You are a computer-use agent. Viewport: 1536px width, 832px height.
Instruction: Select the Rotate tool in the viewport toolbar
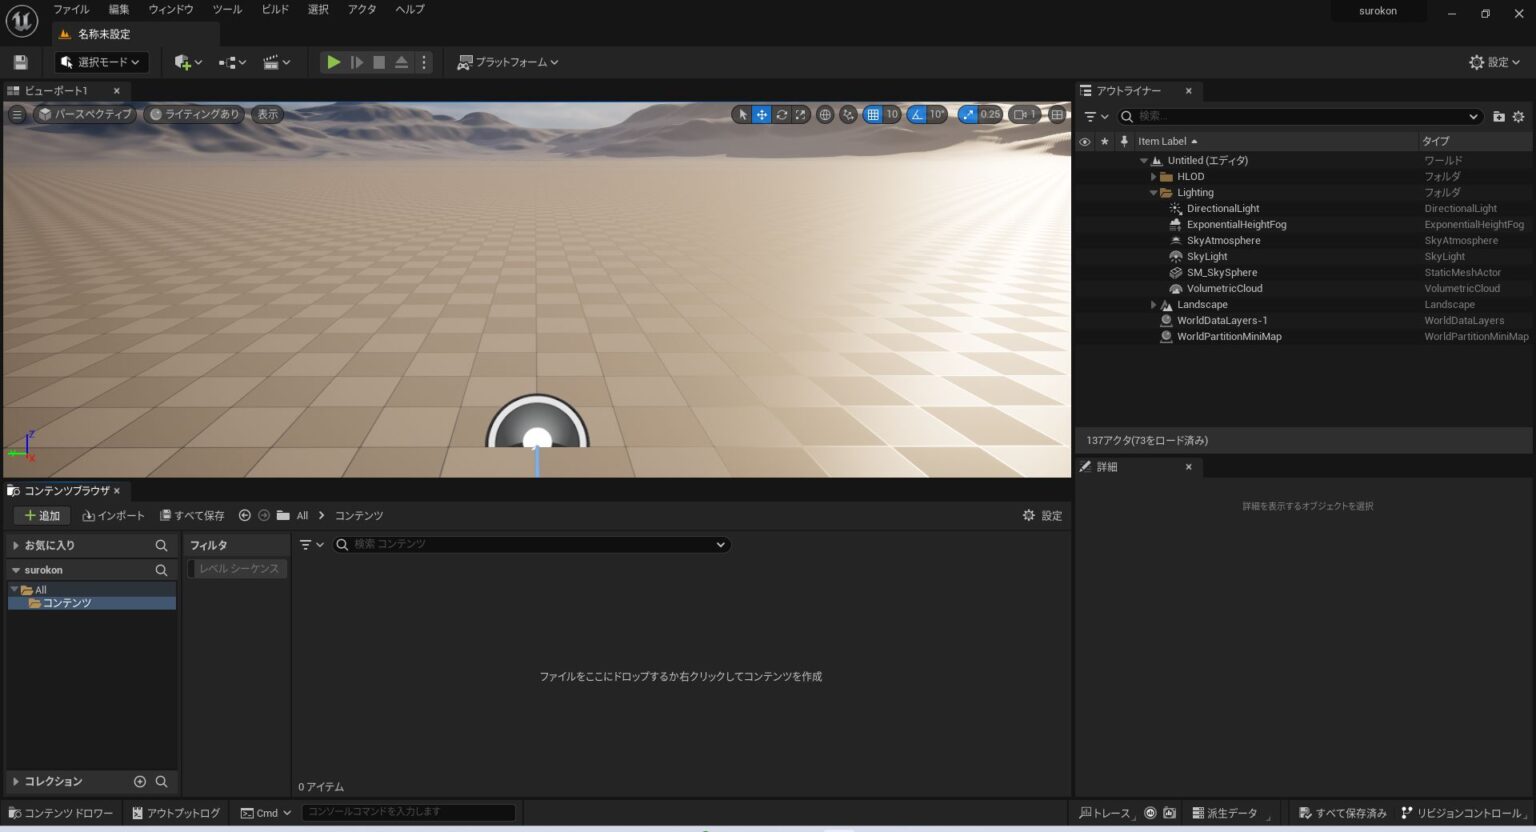pos(781,114)
